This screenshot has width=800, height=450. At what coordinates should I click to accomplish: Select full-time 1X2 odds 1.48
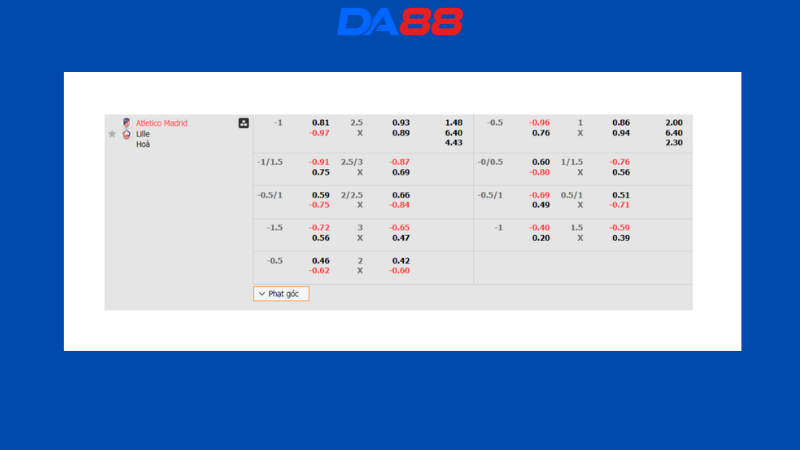[x=454, y=122]
